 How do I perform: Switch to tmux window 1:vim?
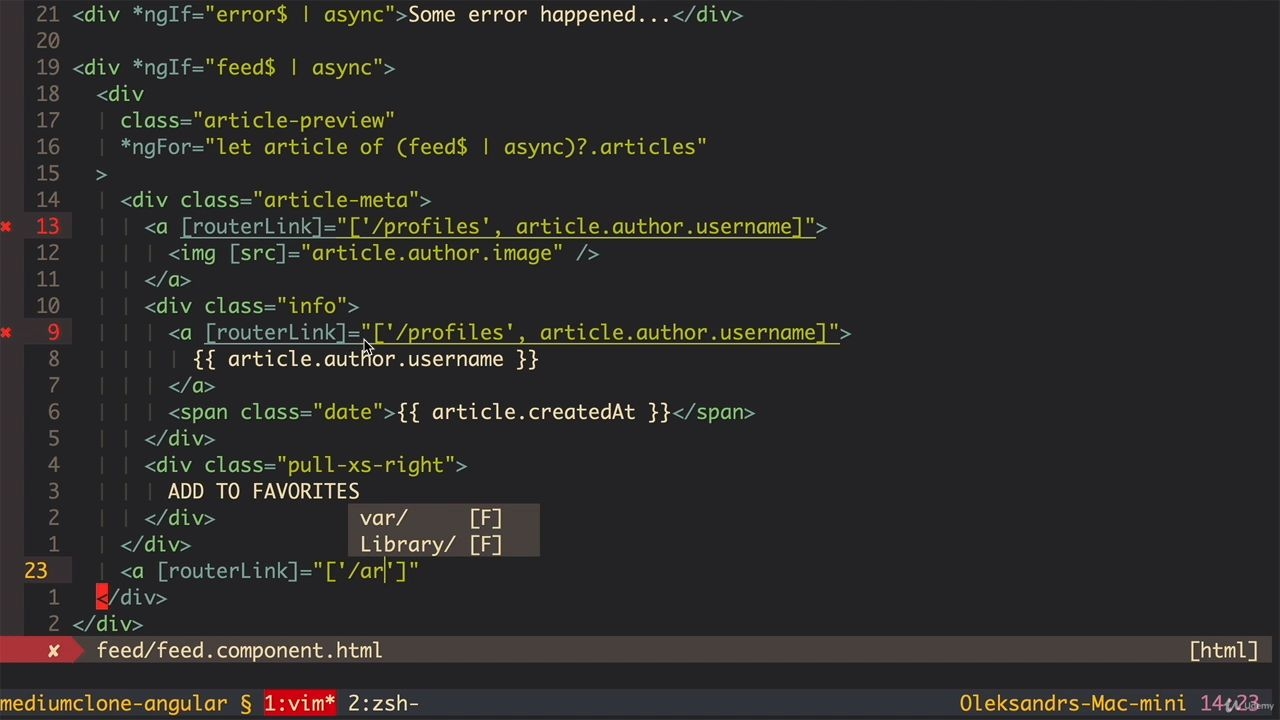click(300, 703)
